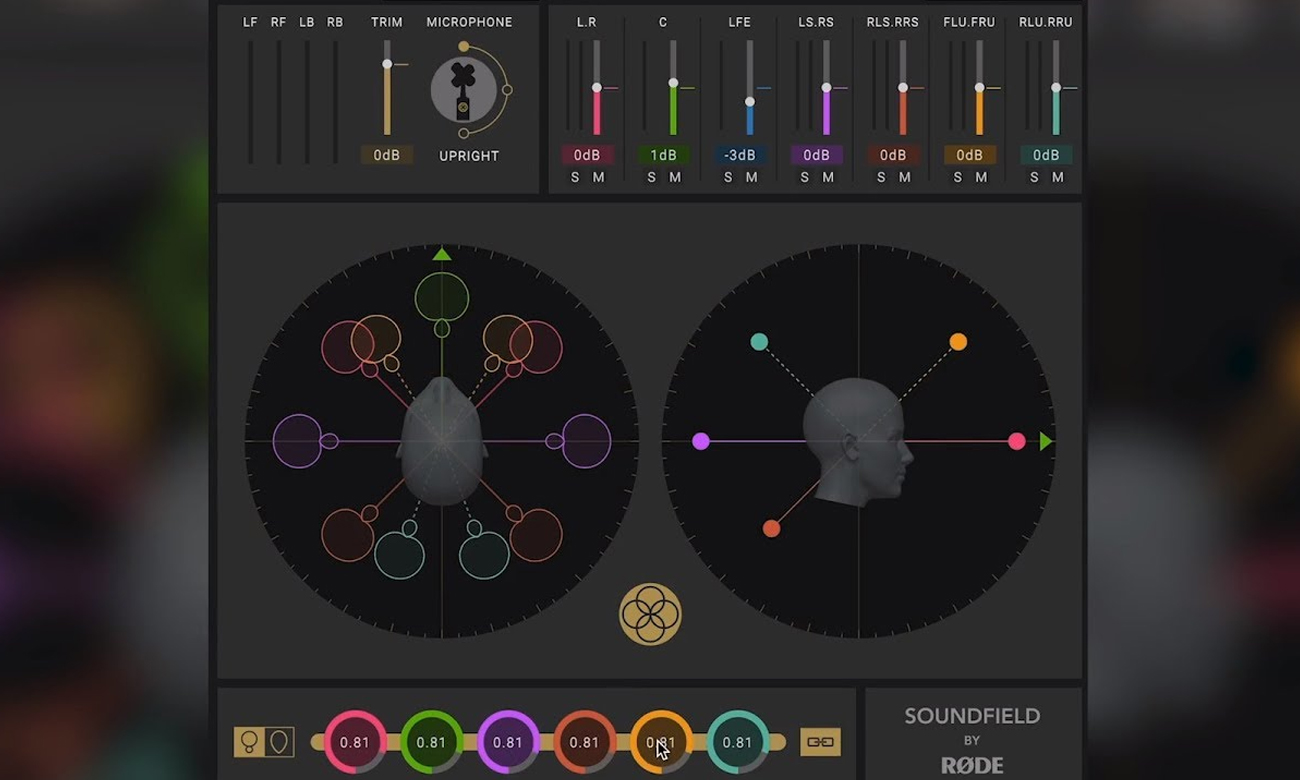Mute the RLU.RRU channel
The image size is (1300, 780).
(1057, 177)
